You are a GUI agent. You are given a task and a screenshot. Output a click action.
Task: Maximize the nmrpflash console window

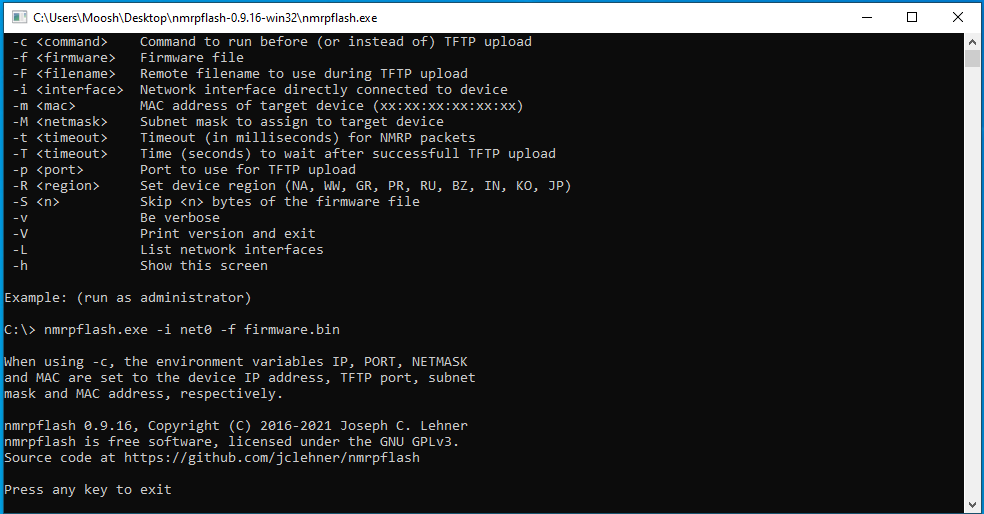pos(912,18)
